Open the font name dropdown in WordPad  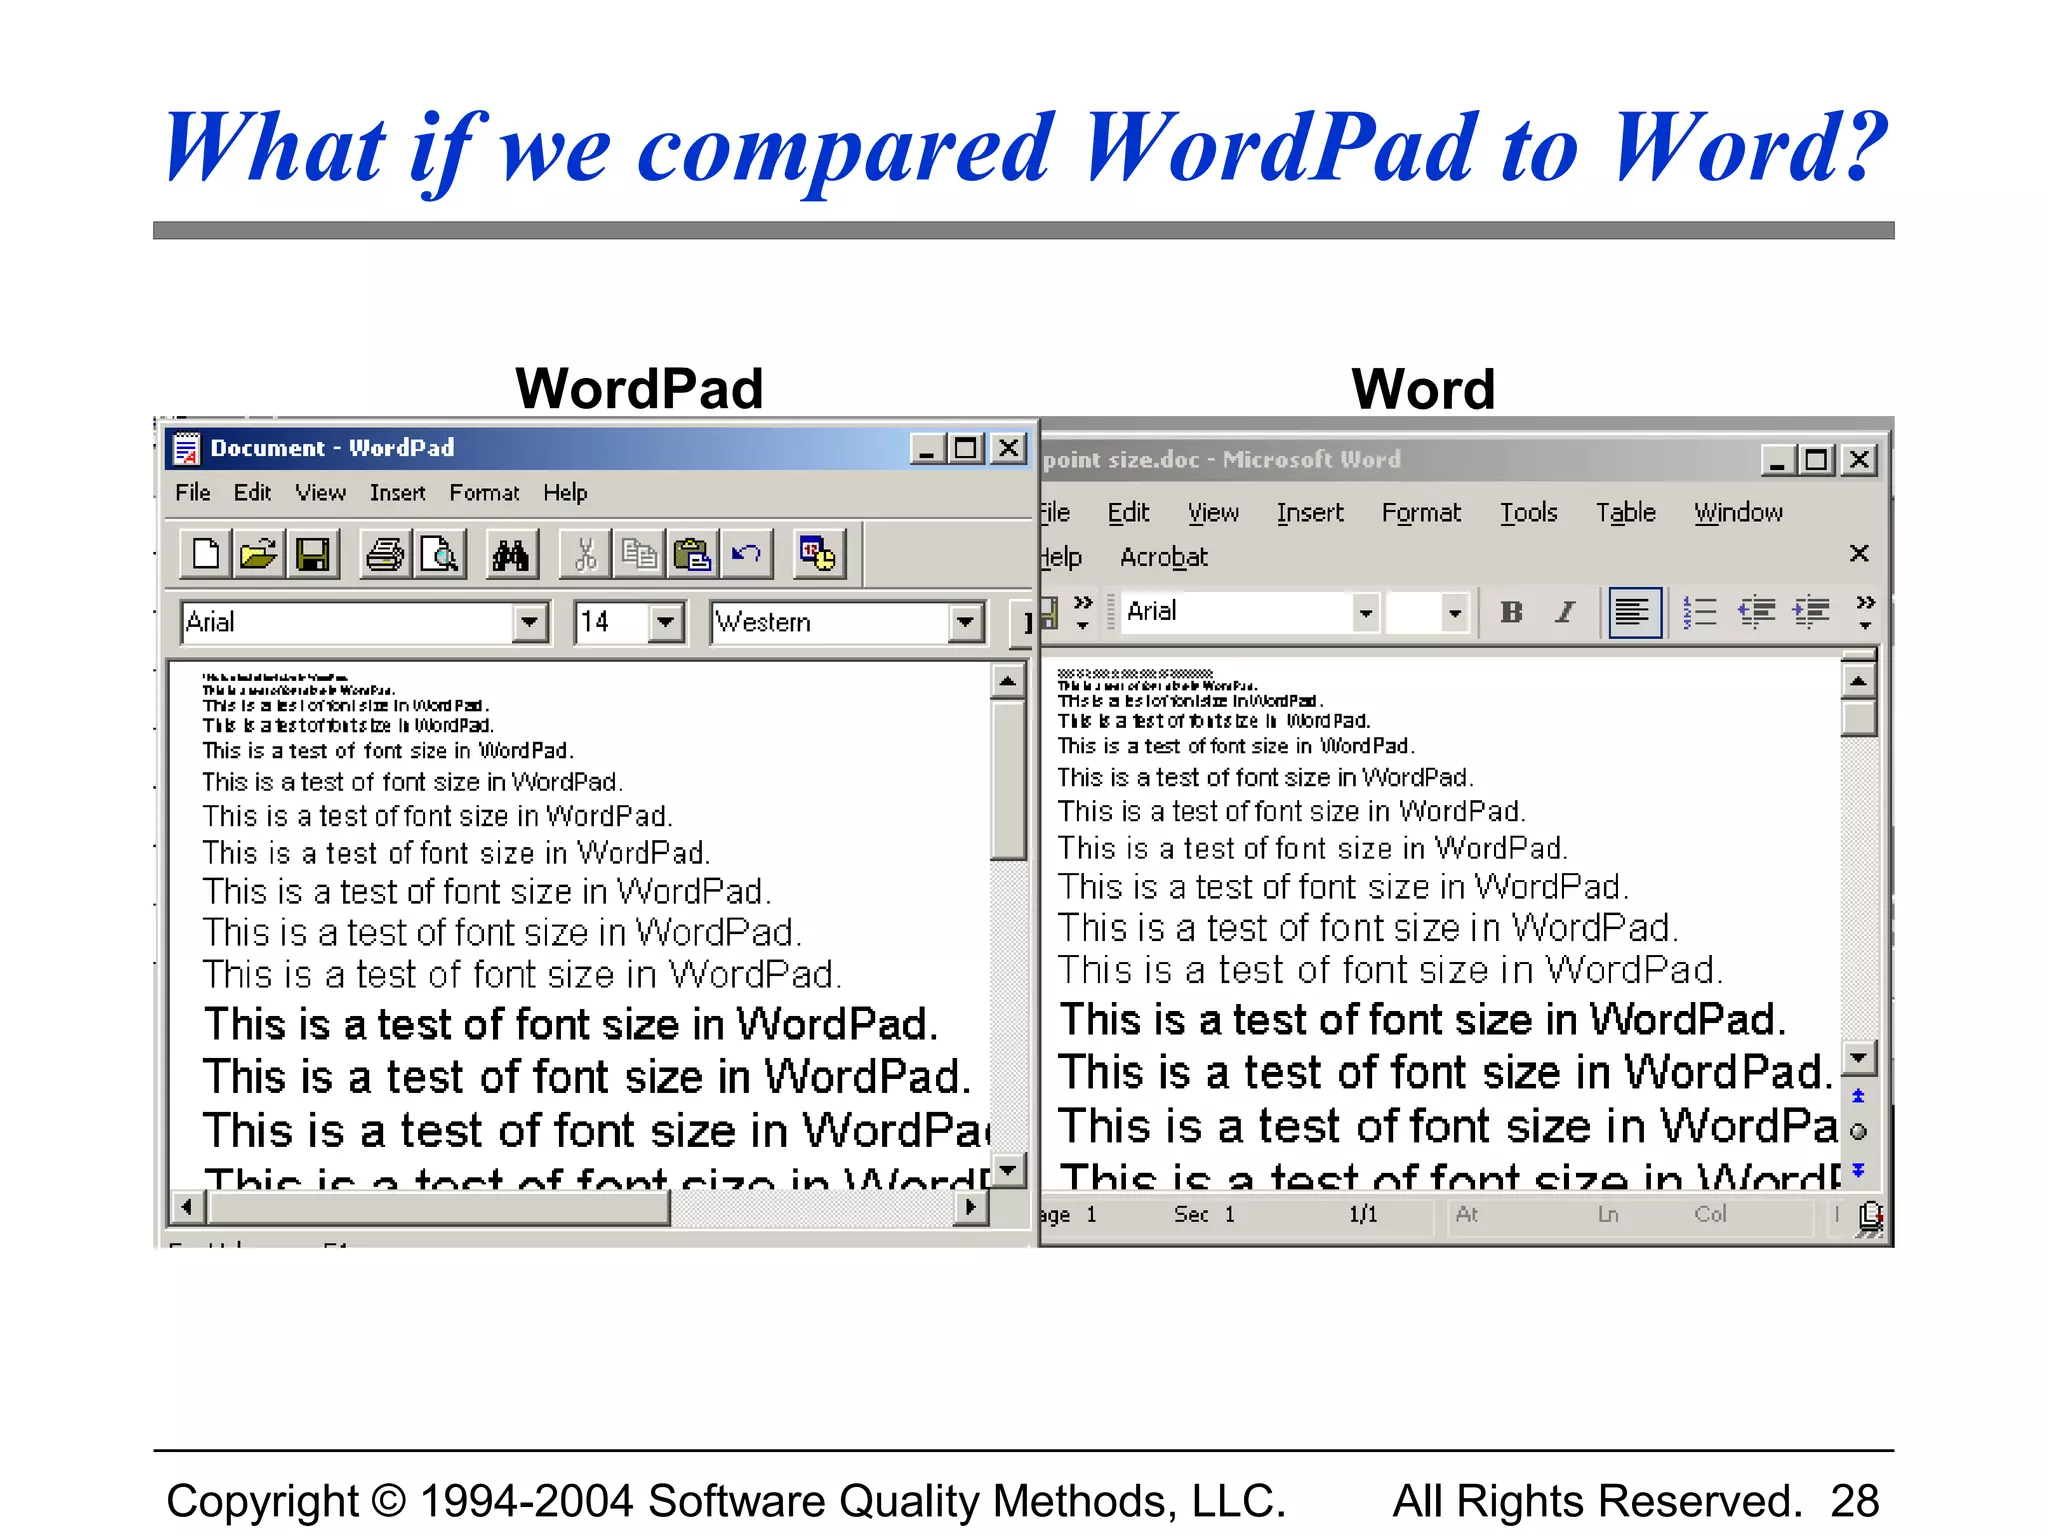[529, 622]
